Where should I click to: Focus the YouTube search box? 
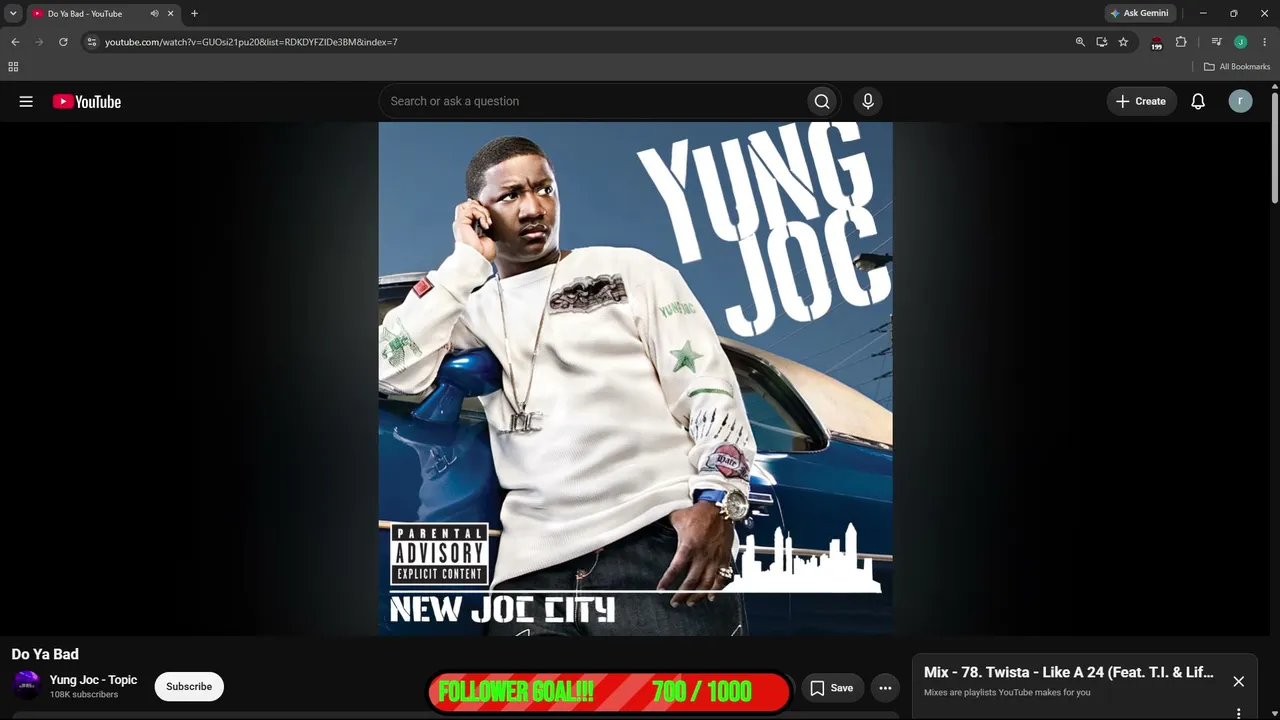point(593,101)
